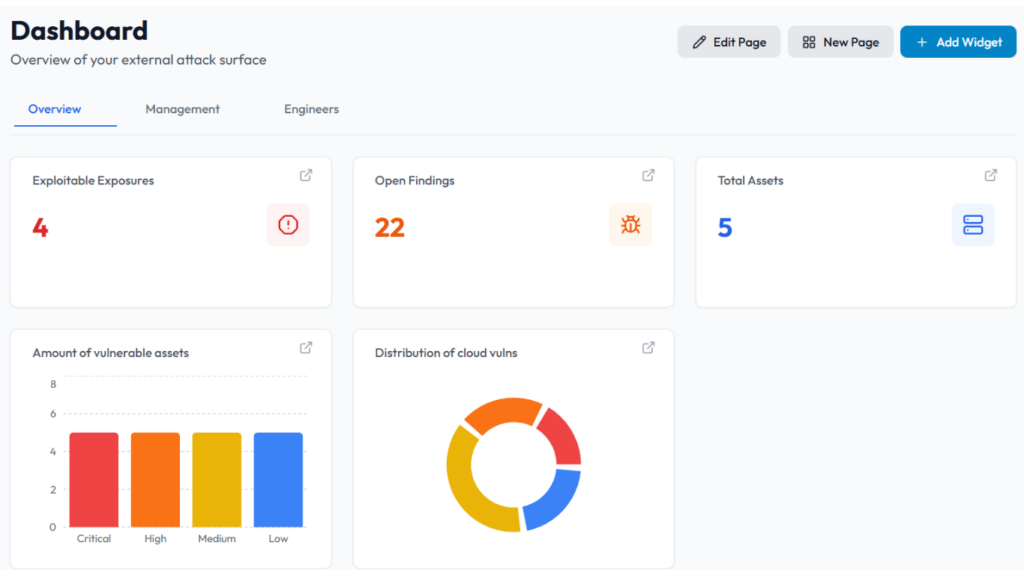Click external link icon on cloud vulns chart
This screenshot has height=576, width=1024.
(648, 348)
